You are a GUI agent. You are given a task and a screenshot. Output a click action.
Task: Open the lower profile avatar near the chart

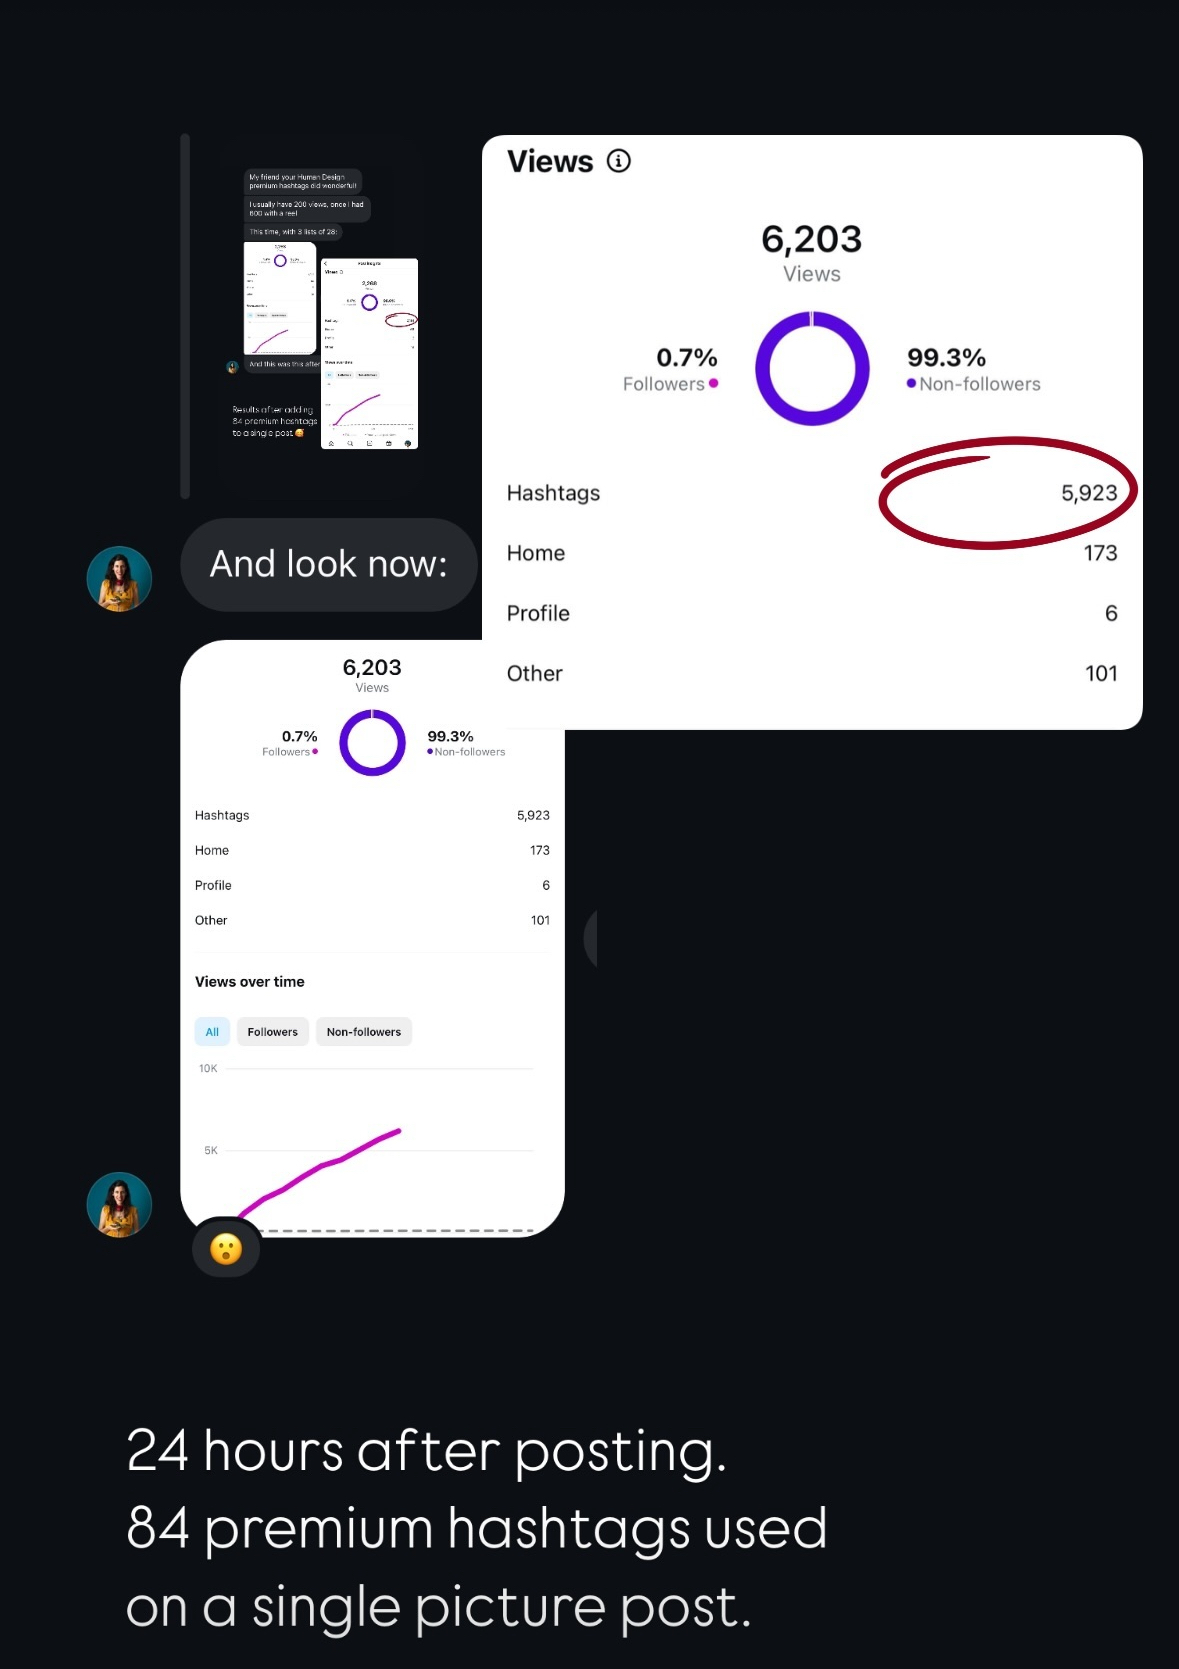pos(119,1205)
